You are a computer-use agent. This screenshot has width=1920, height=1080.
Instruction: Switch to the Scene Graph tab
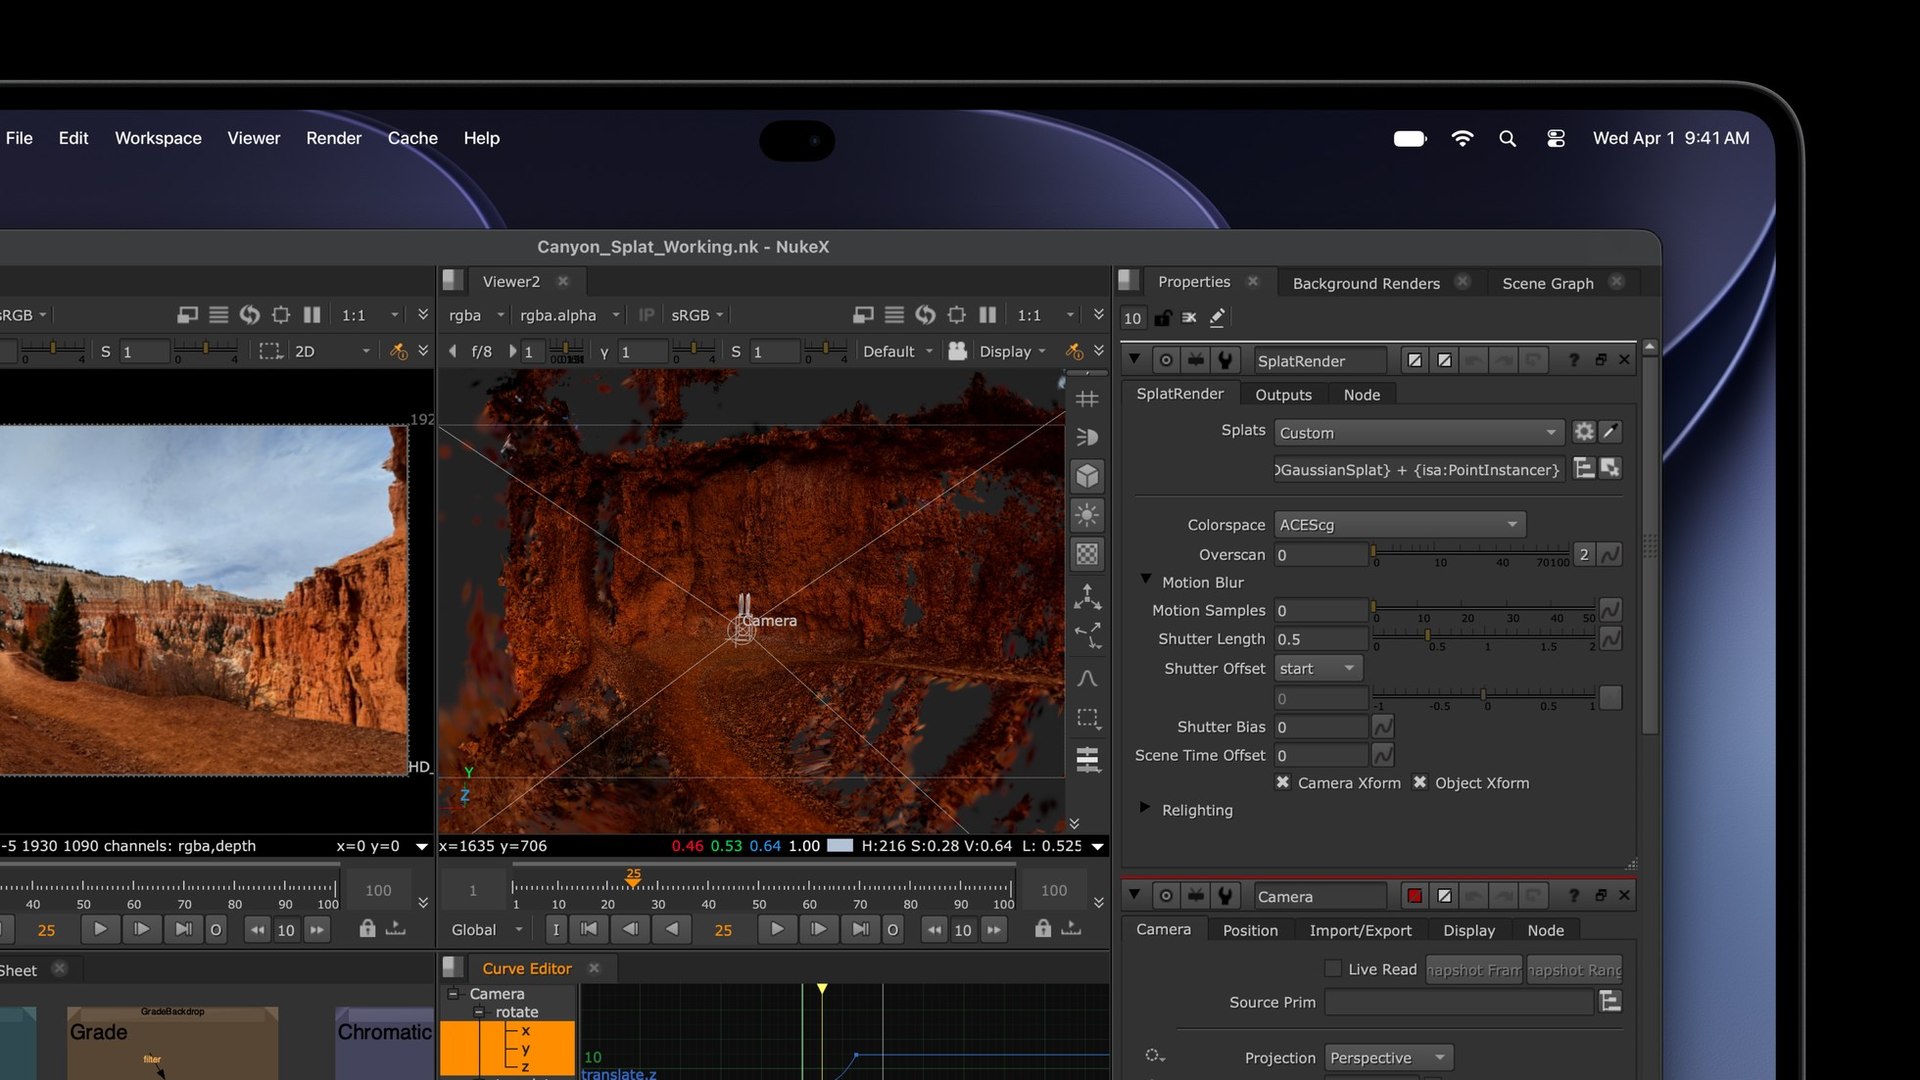click(x=1547, y=283)
